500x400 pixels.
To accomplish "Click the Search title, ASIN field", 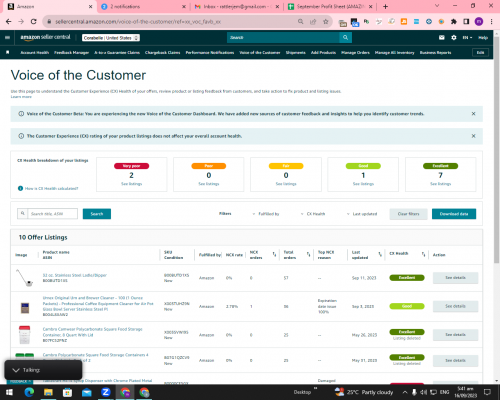I will 52,214.
